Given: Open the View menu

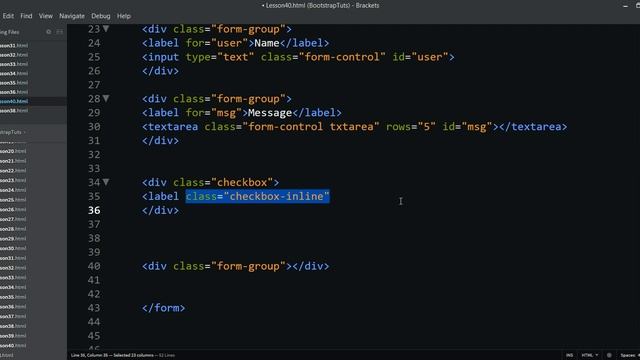Looking at the screenshot, I should tap(46, 16).
